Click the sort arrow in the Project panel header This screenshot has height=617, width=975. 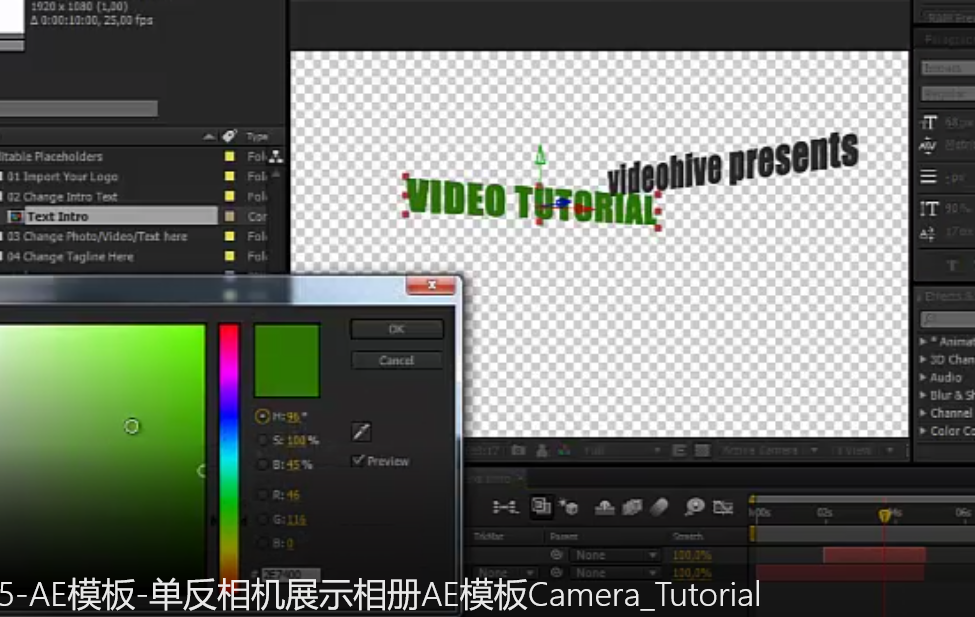tap(210, 136)
